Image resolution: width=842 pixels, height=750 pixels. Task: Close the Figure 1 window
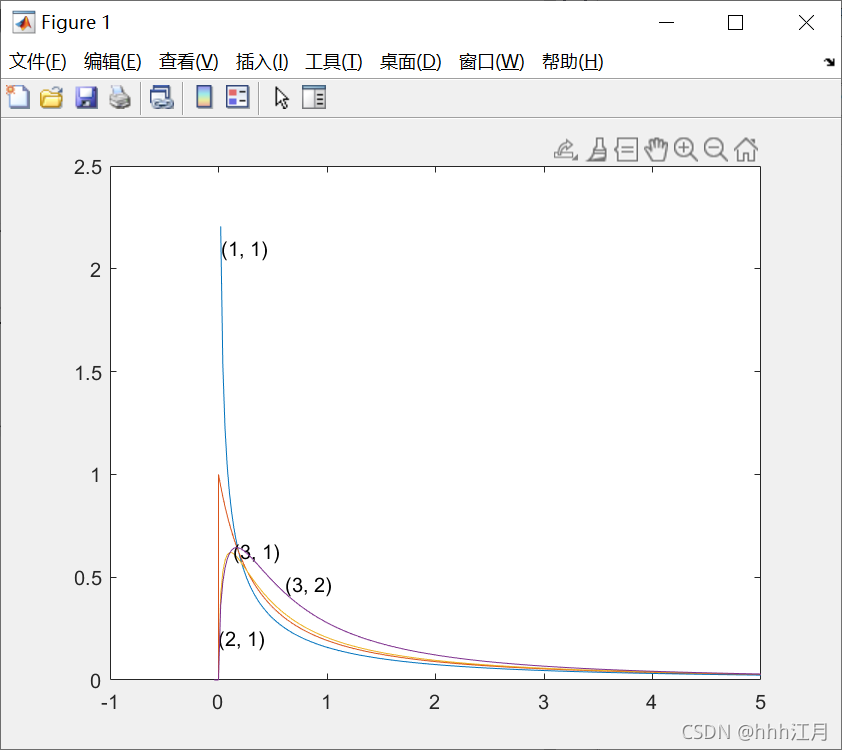[x=806, y=23]
